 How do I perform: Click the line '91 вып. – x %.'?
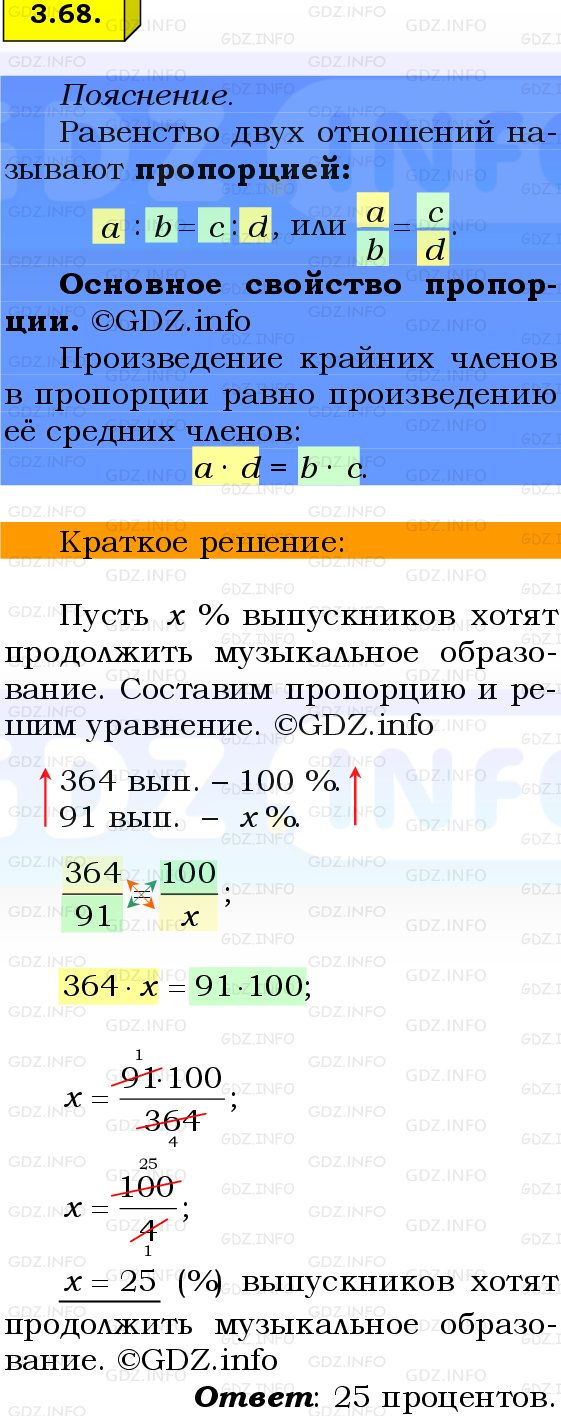click(180, 818)
